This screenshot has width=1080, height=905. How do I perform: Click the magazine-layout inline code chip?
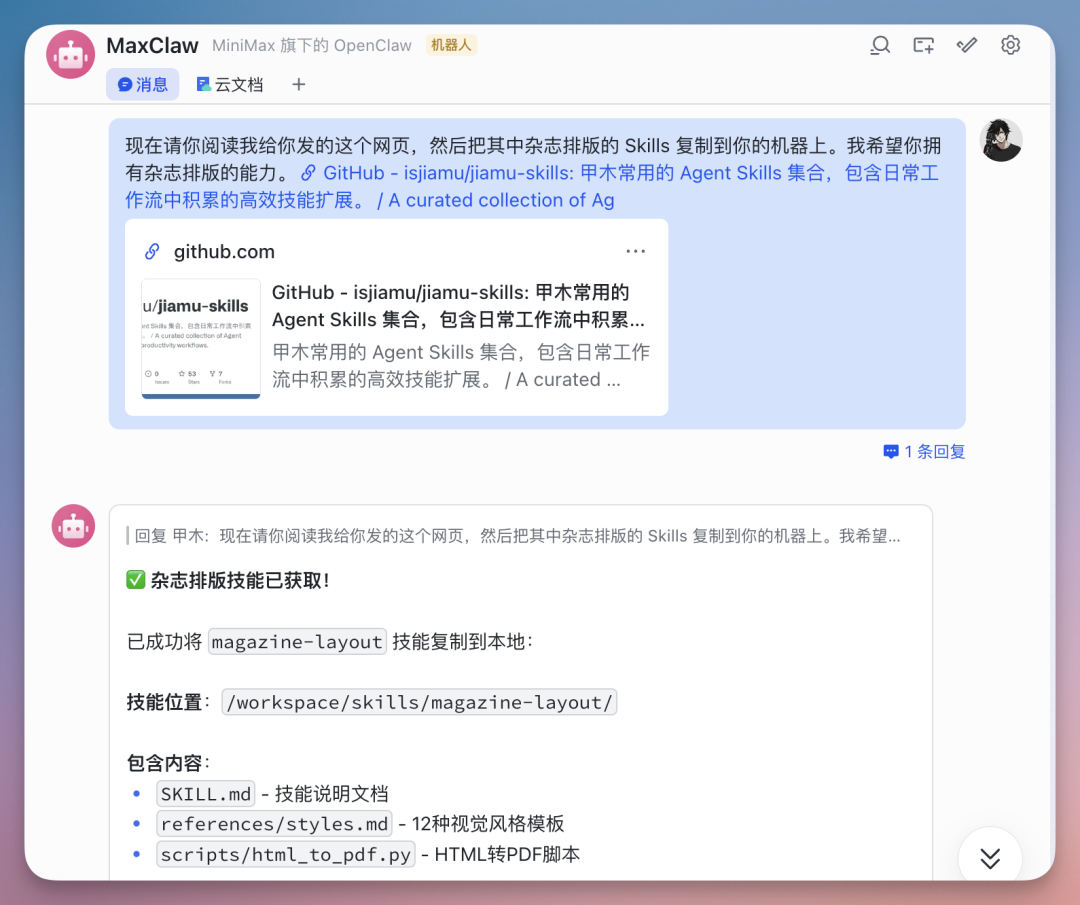(x=296, y=642)
